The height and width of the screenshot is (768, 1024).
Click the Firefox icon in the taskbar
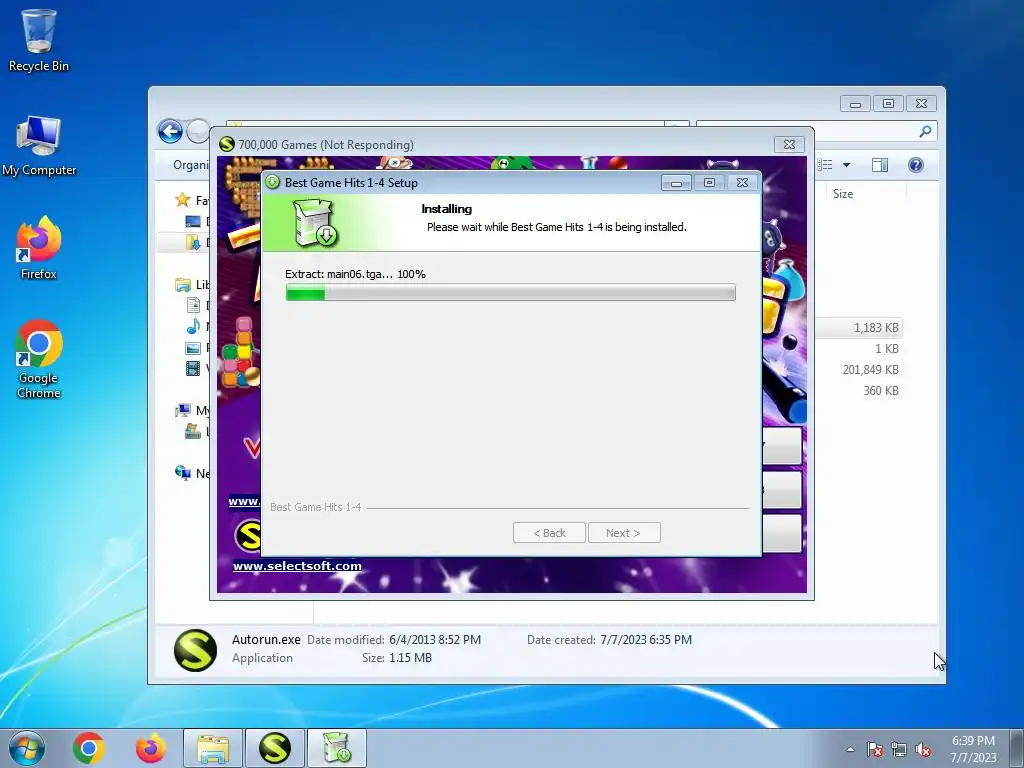pyautogui.click(x=151, y=748)
